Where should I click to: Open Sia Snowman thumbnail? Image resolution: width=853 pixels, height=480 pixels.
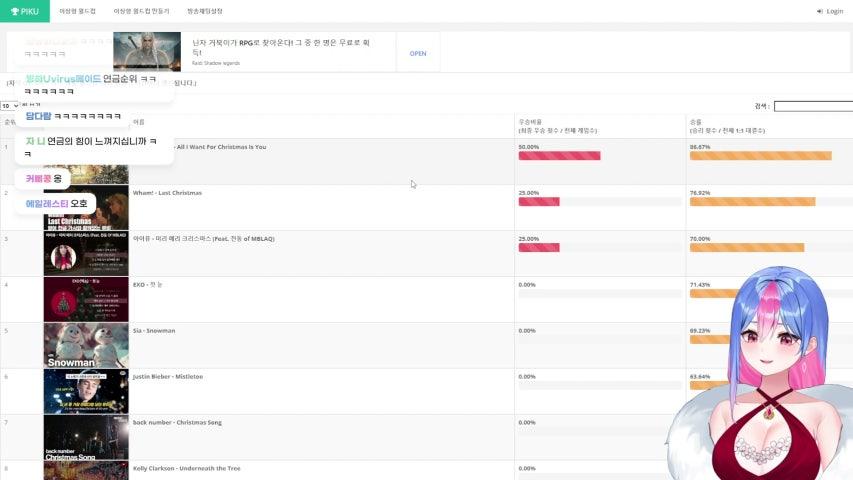[x=85, y=345]
